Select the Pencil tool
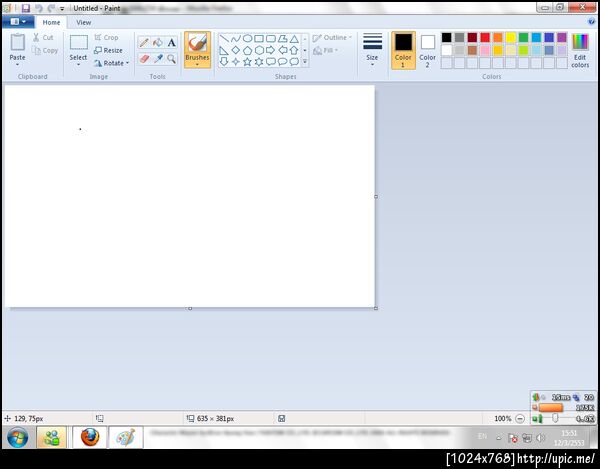 pyautogui.click(x=144, y=42)
